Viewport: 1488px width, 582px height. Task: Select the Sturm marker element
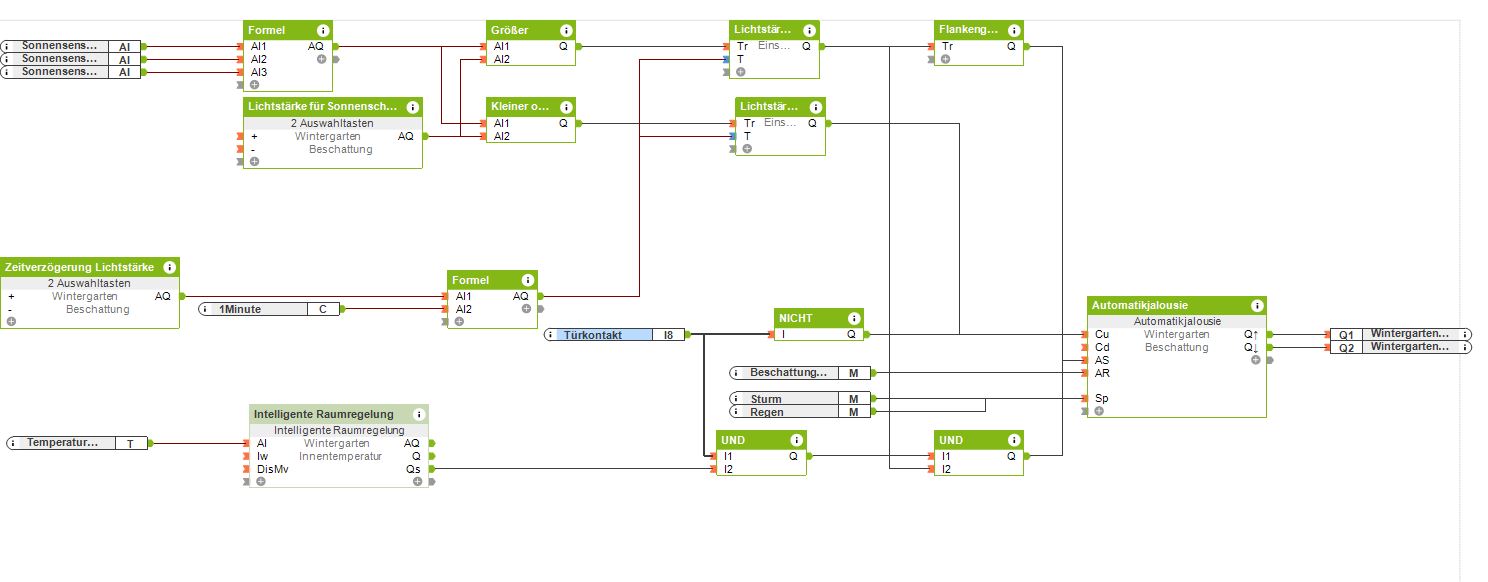800,399
